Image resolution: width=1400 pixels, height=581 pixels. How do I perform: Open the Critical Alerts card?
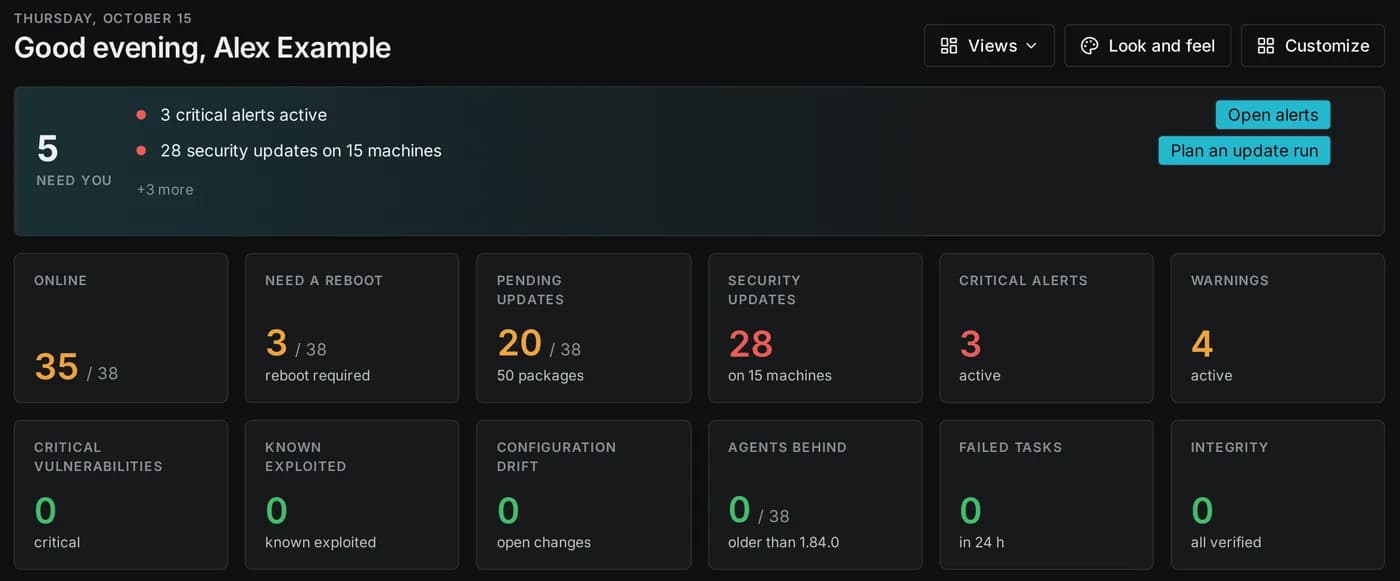(x=1047, y=328)
